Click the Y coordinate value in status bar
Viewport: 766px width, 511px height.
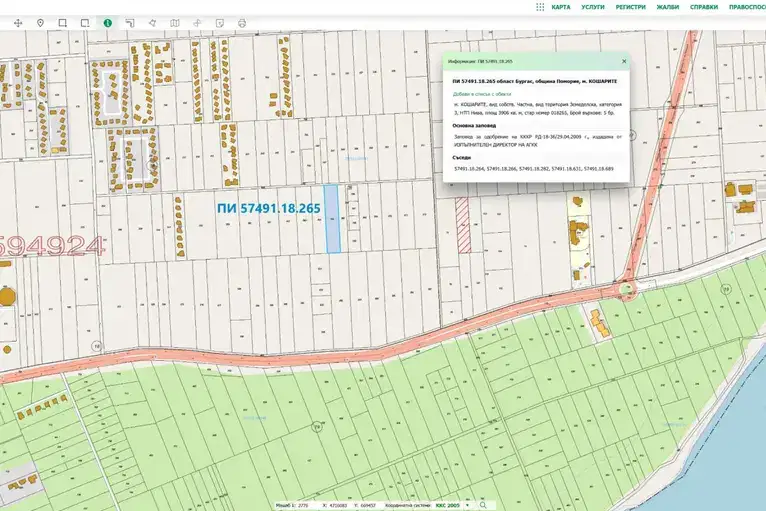(367, 505)
